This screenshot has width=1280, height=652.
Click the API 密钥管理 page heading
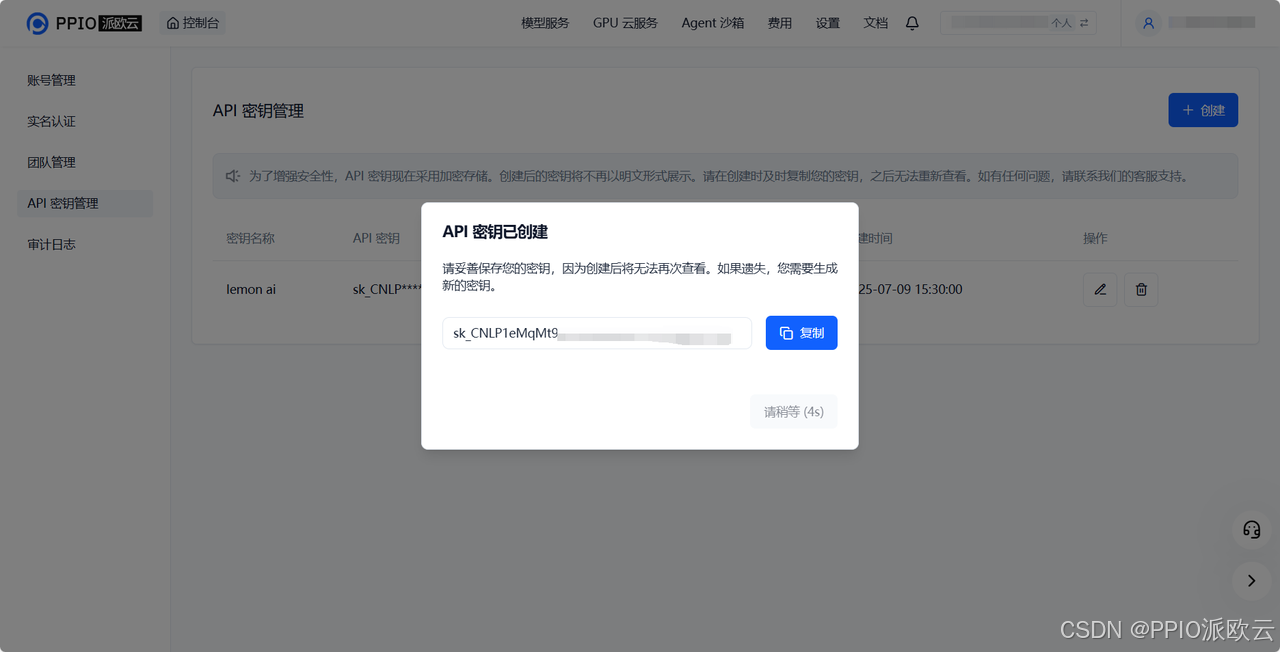coord(258,111)
